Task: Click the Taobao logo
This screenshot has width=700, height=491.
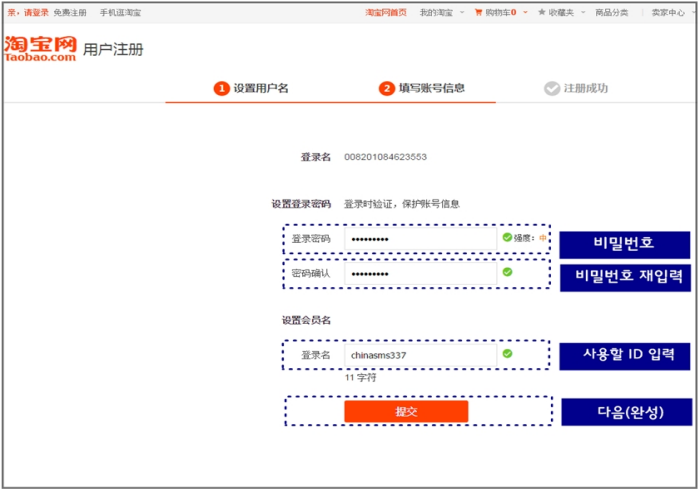Action: tap(40, 49)
